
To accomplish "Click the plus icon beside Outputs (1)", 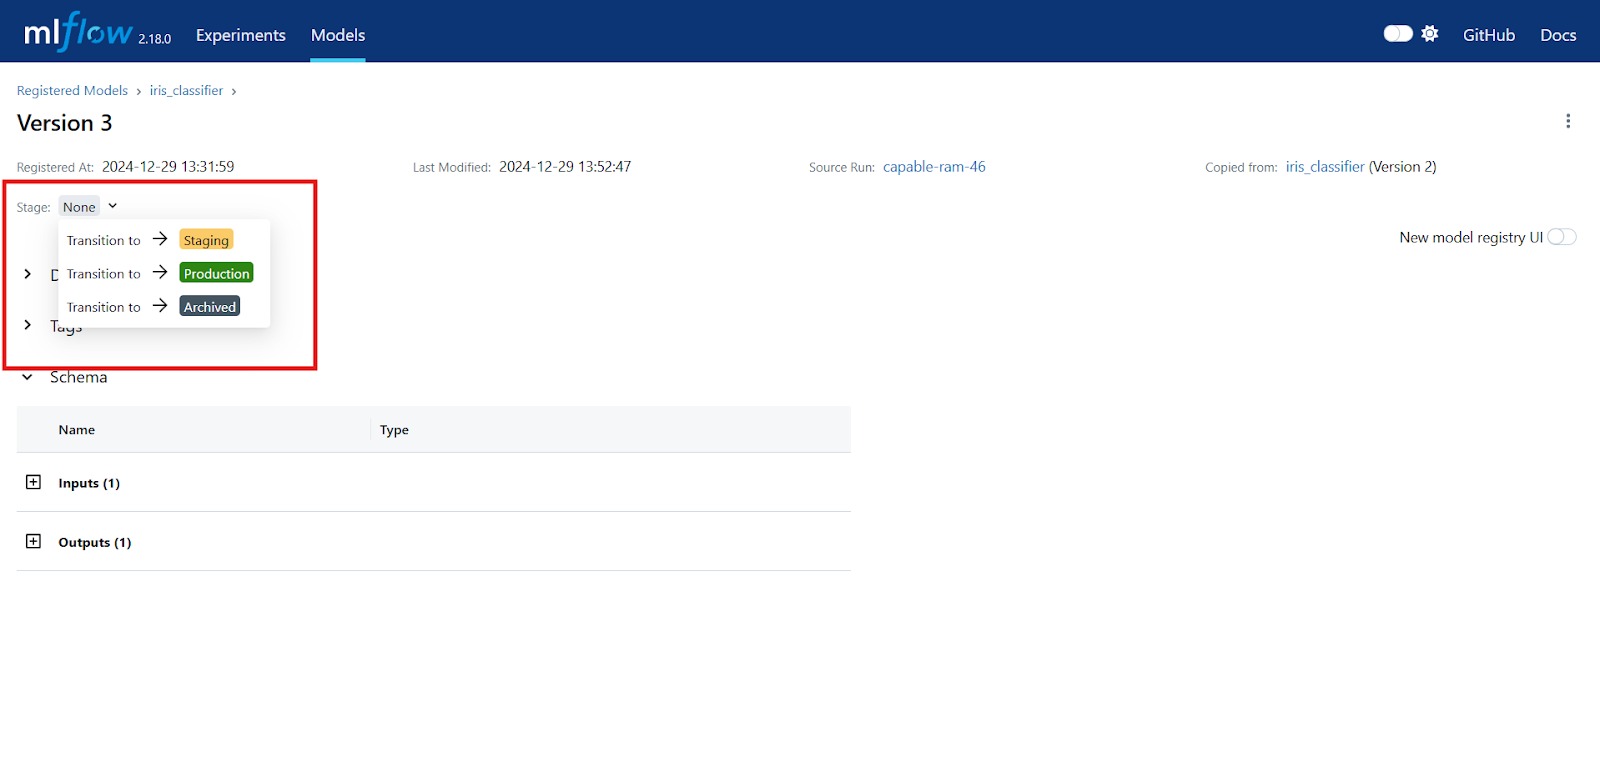I will pyautogui.click(x=33, y=541).
